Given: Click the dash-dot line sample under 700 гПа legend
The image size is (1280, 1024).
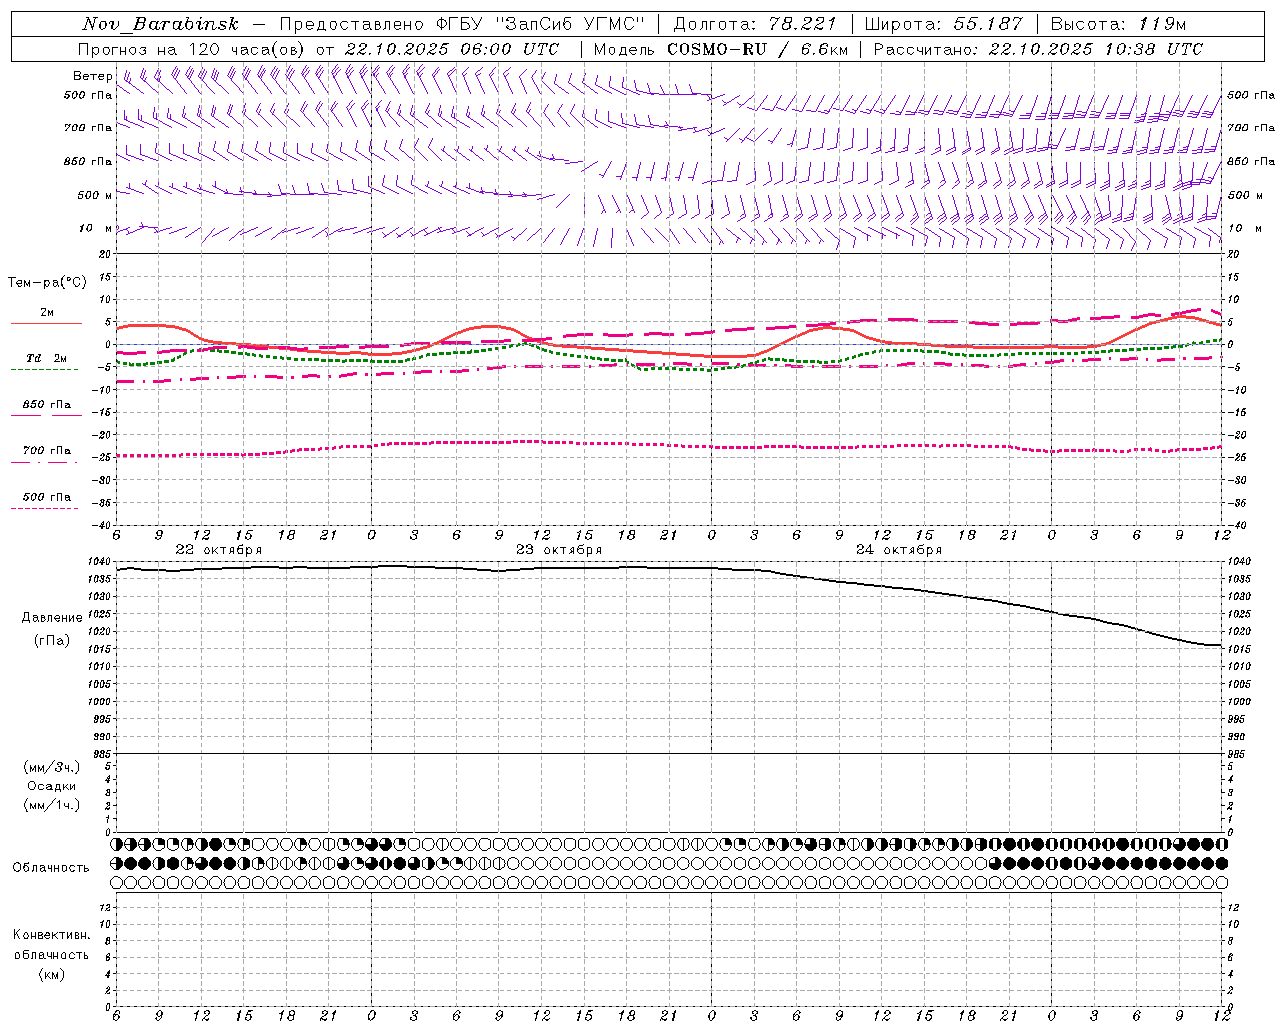Looking at the screenshot, I should pyautogui.click(x=44, y=462).
